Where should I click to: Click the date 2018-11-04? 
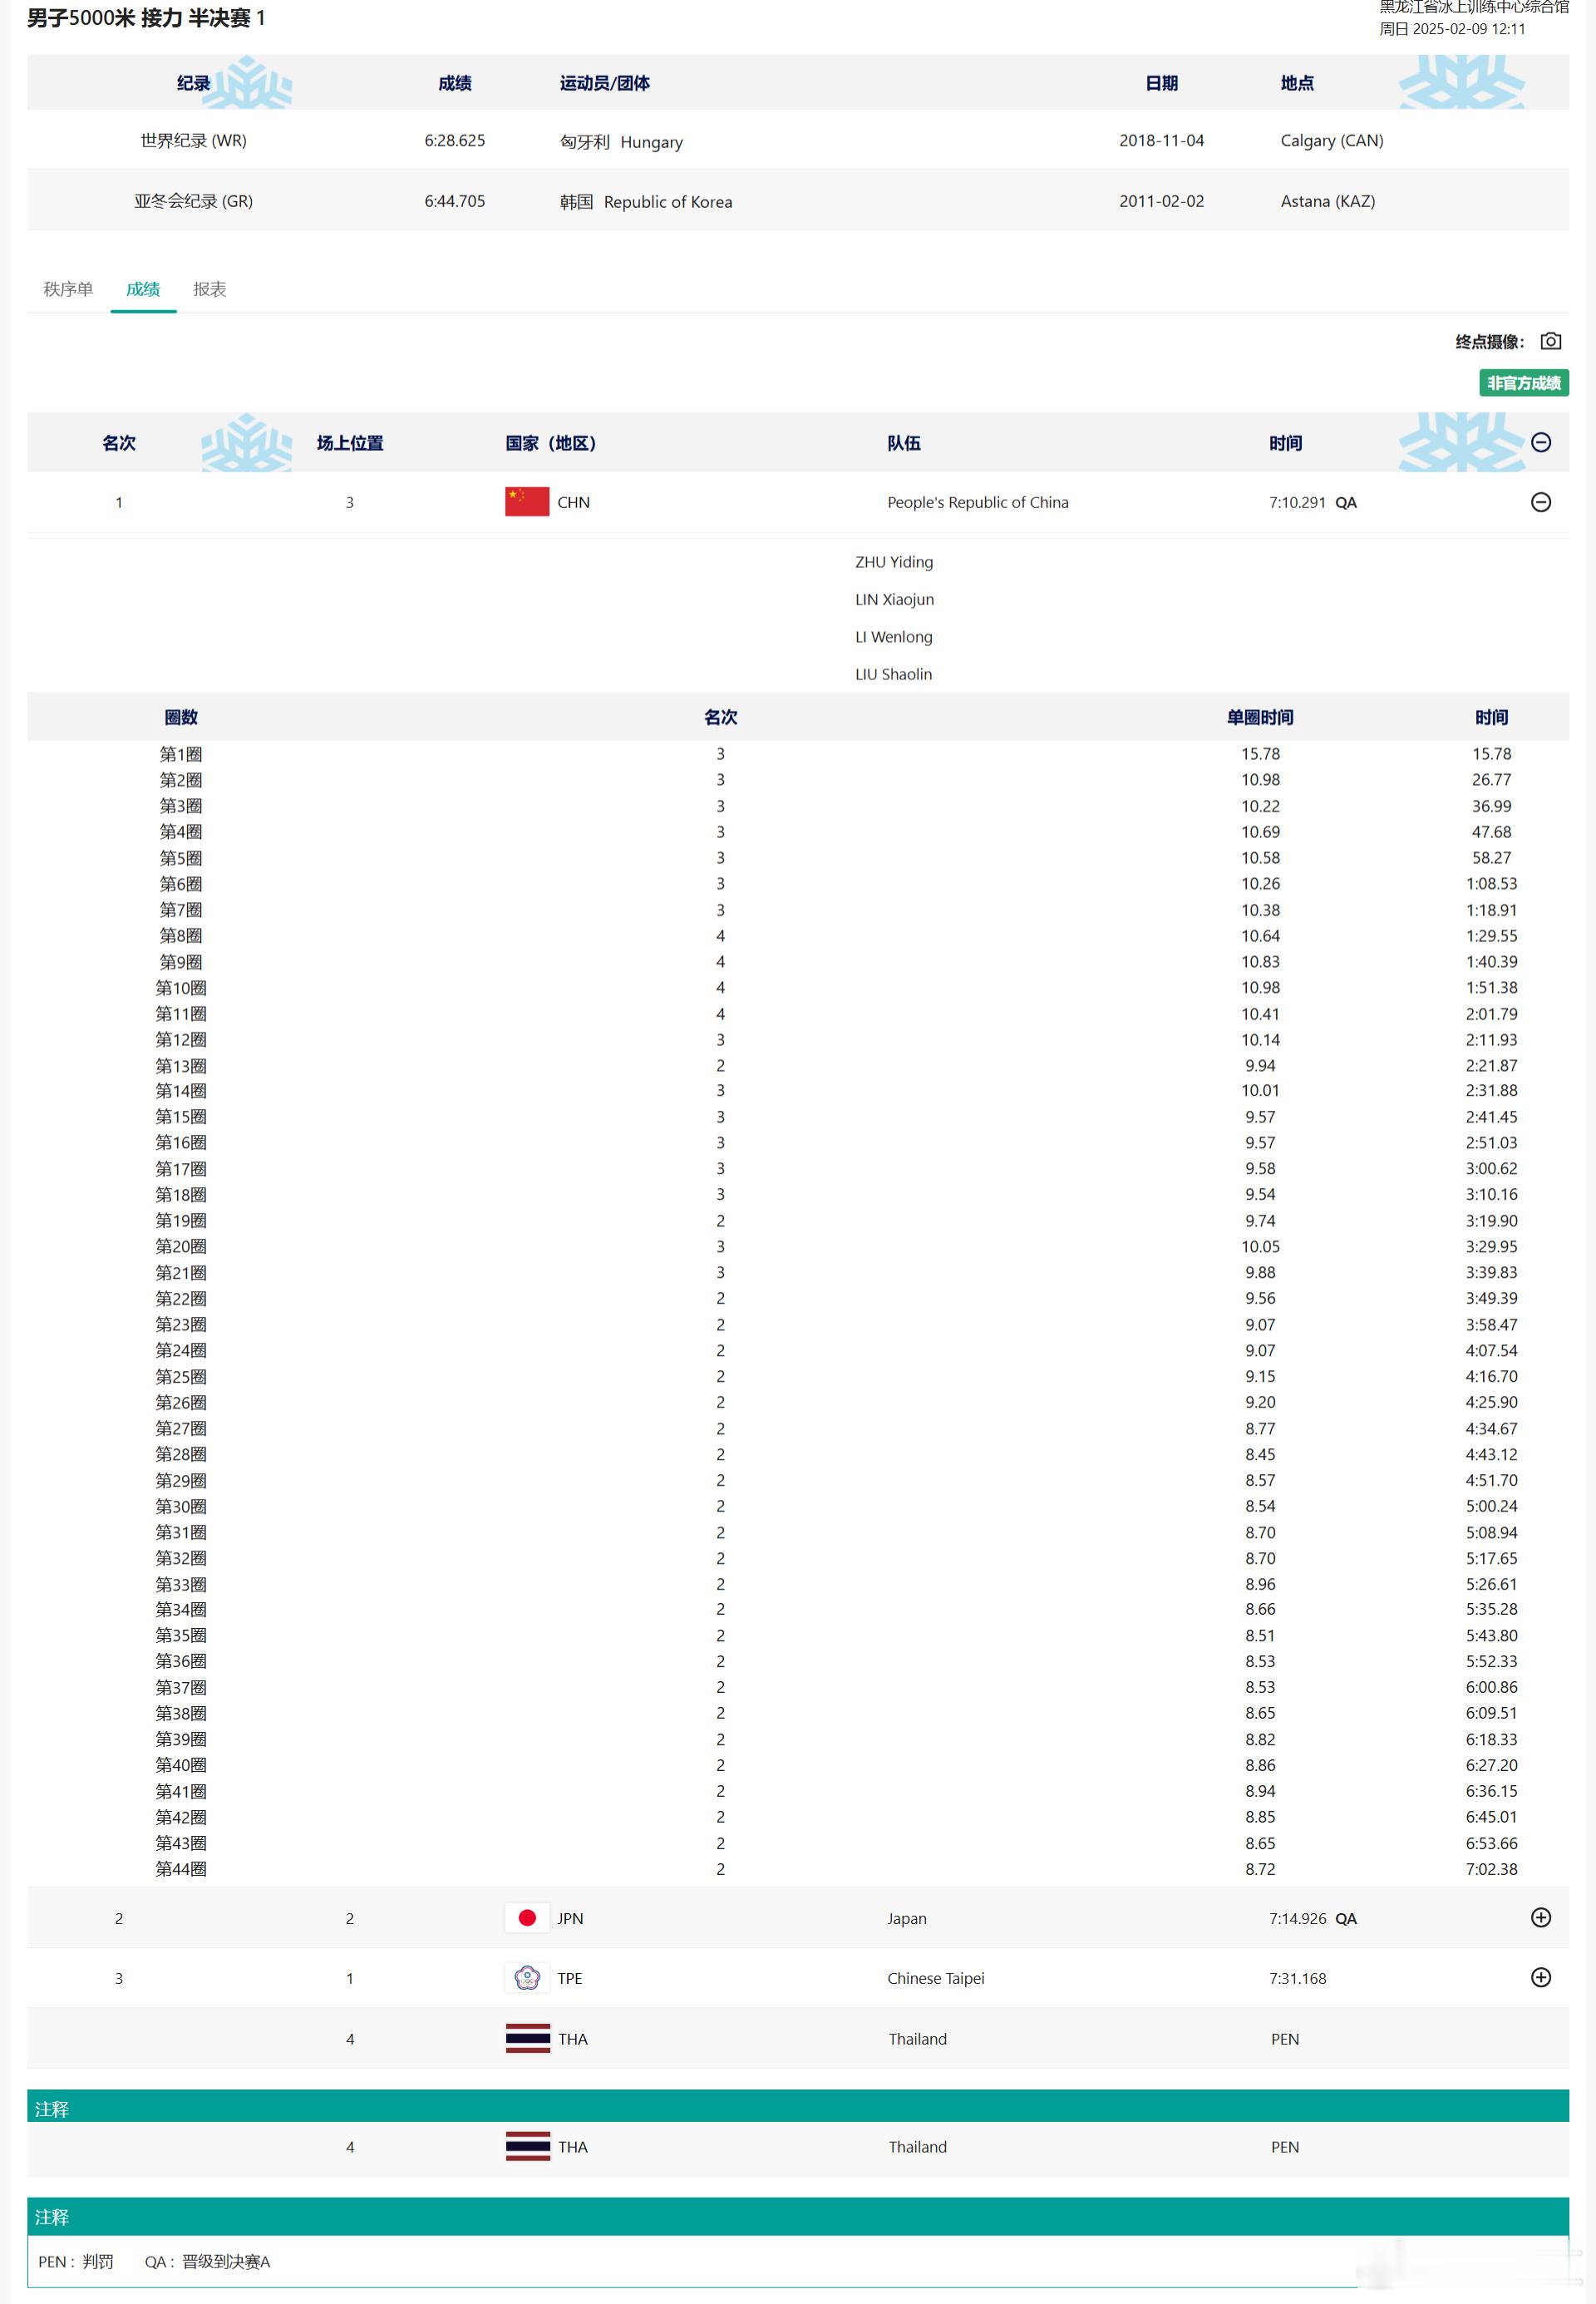pyautogui.click(x=1161, y=140)
